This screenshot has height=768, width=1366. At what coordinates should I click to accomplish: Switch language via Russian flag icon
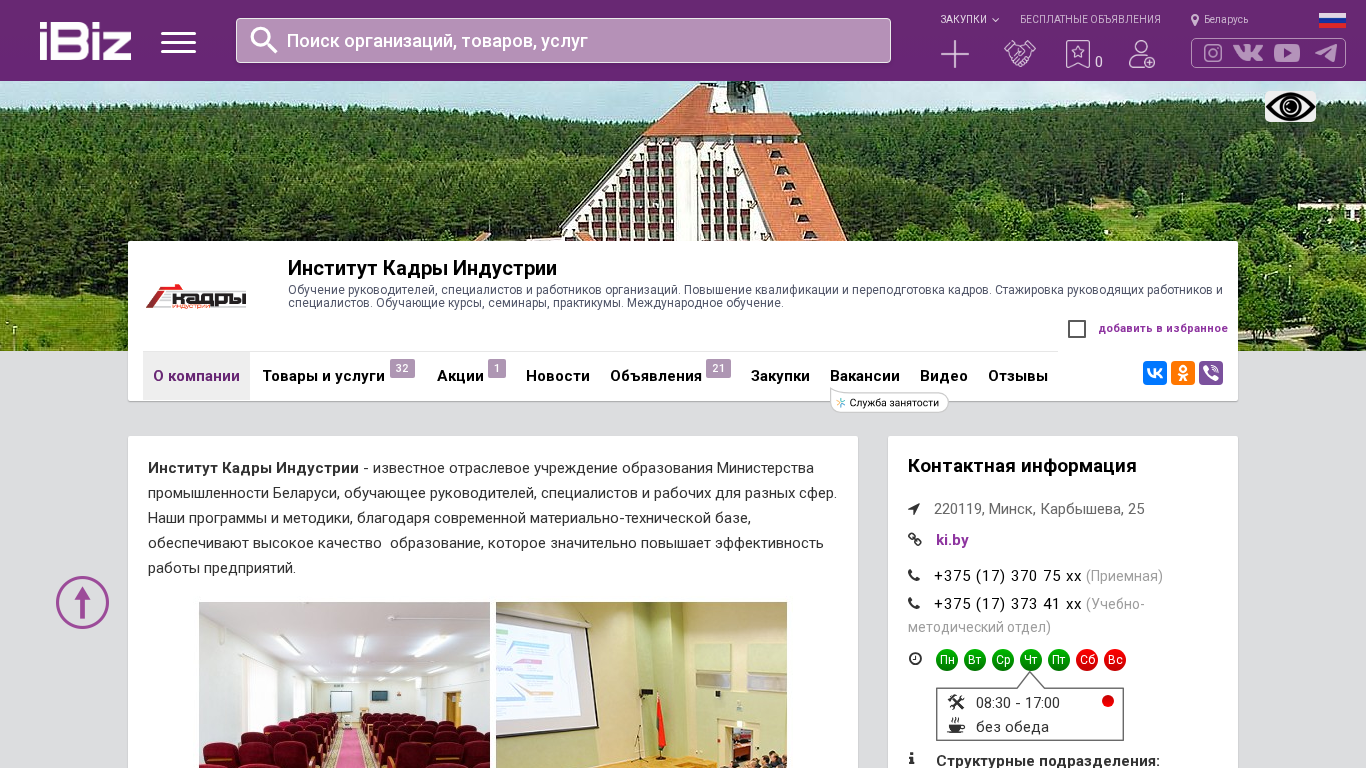pos(1332,20)
